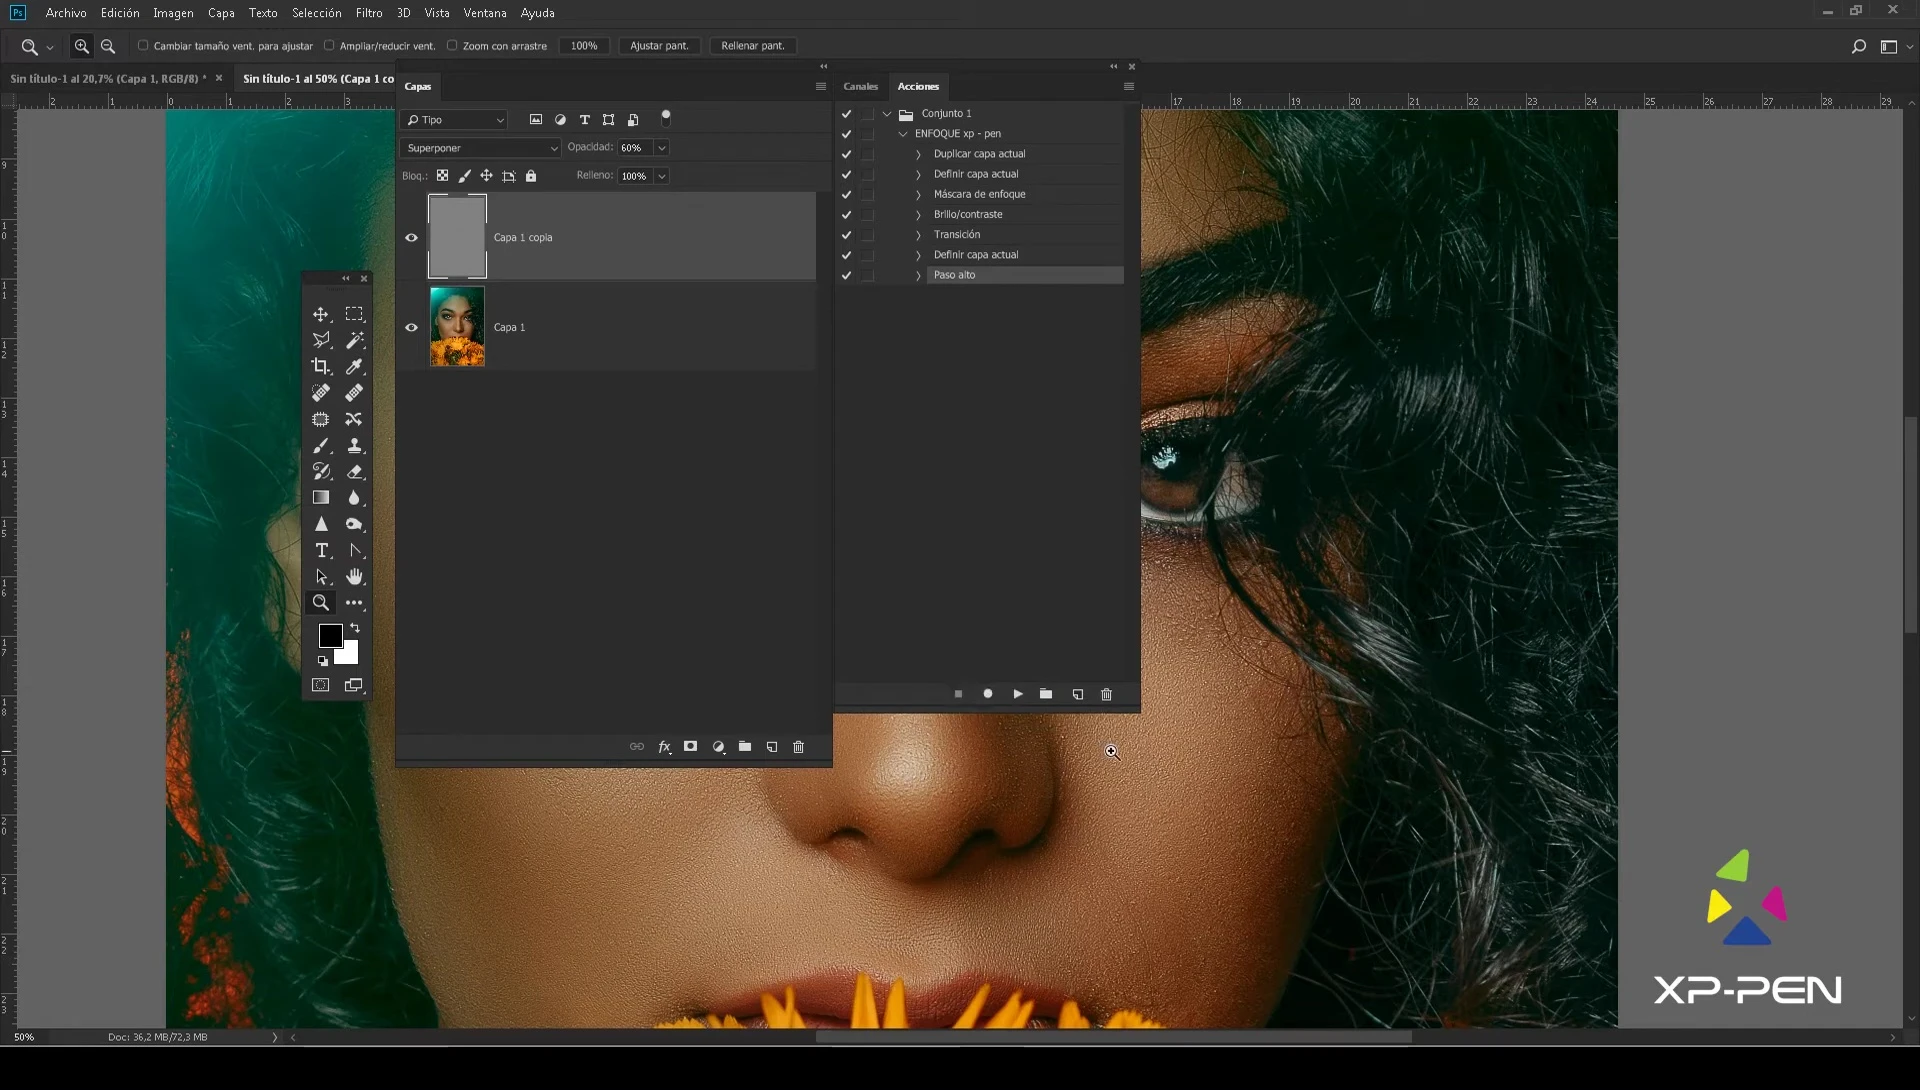Open layer styles fx menu

[664, 747]
